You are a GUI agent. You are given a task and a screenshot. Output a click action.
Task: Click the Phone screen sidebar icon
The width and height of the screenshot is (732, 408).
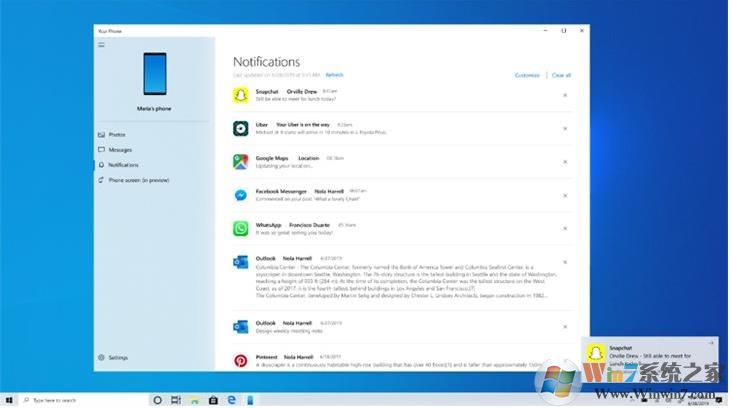pyautogui.click(x=101, y=180)
